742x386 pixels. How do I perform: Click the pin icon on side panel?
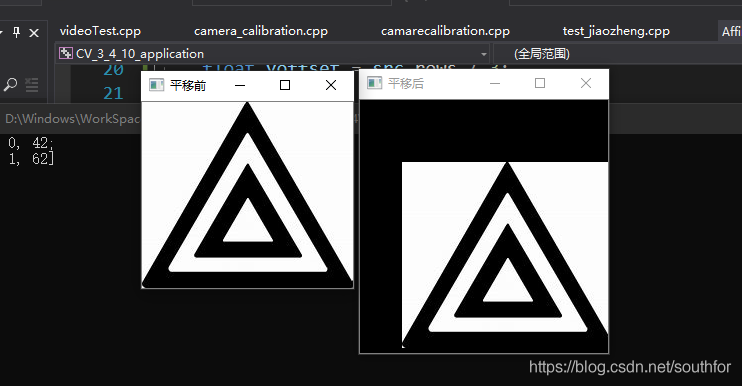17,33
